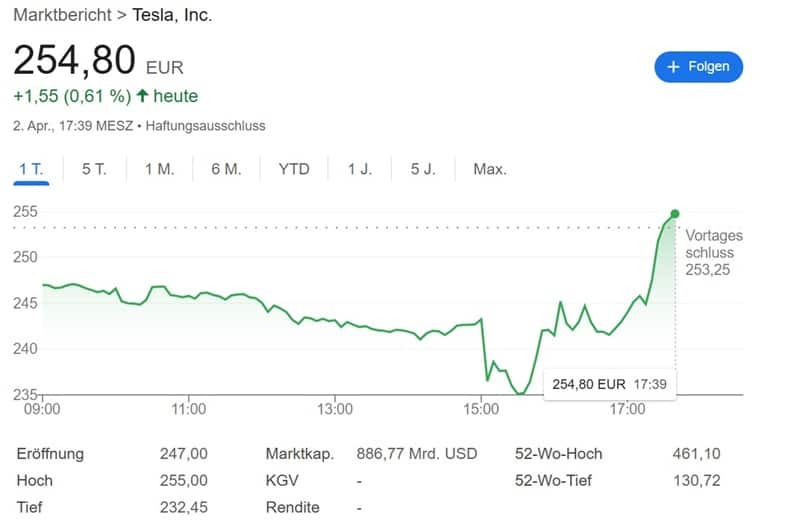Switch chart to YTD view
The width and height of the screenshot is (800, 529).
pyautogui.click(x=294, y=169)
